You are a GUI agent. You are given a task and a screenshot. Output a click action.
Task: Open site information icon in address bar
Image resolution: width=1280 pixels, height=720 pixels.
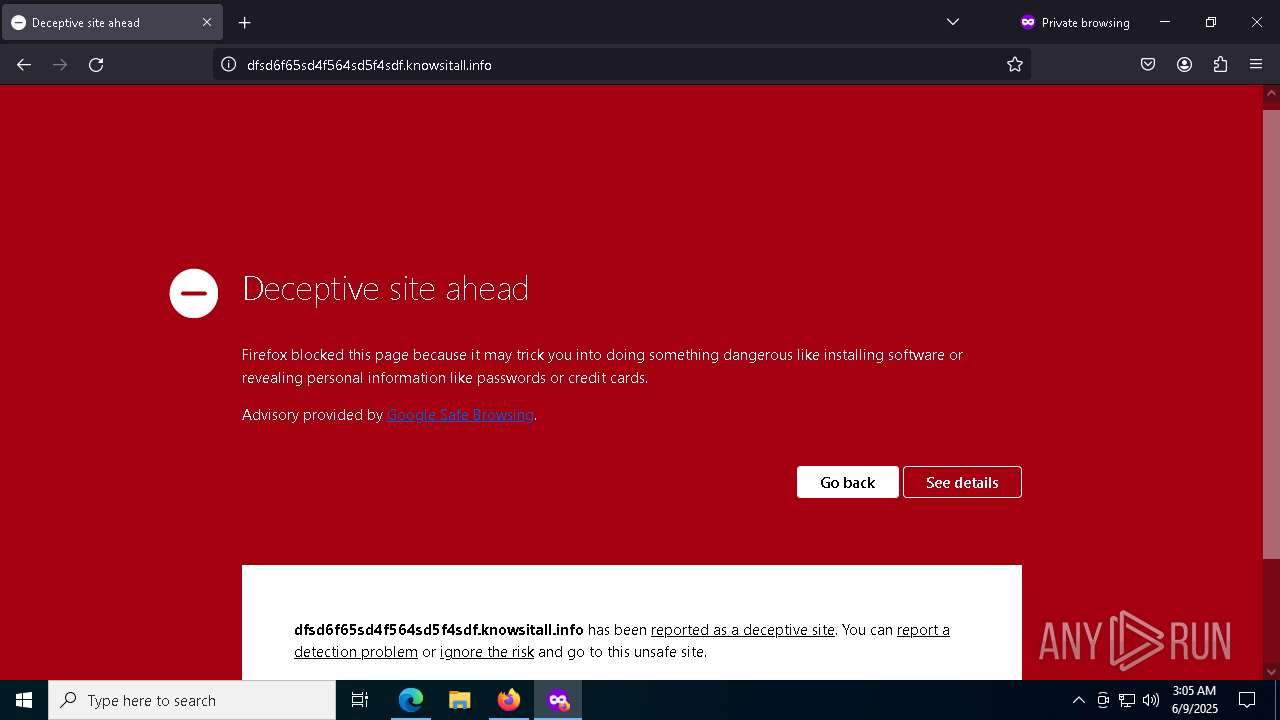[228, 65]
